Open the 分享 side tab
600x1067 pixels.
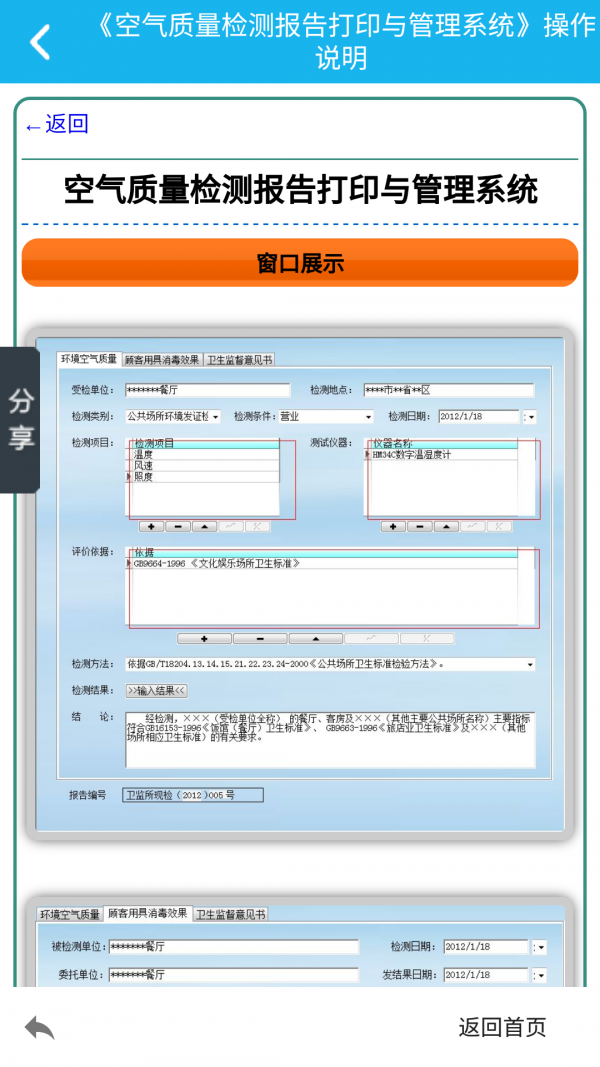[x=20, y=420]
